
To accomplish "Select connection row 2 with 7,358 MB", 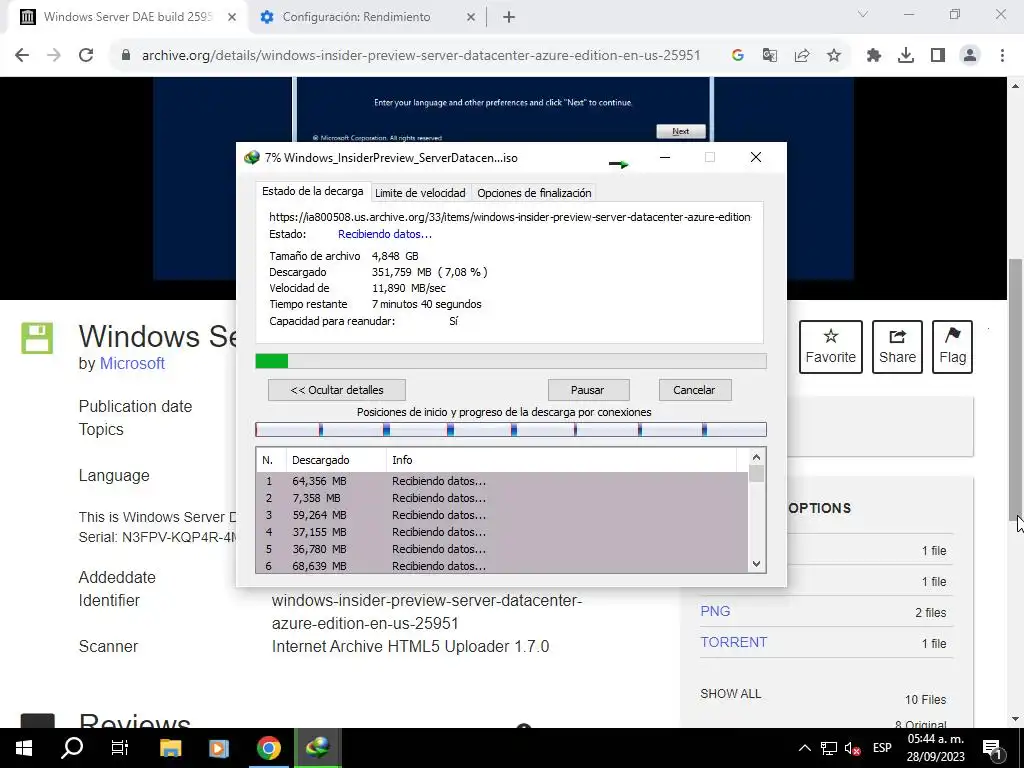I will [x=502, y=498].
